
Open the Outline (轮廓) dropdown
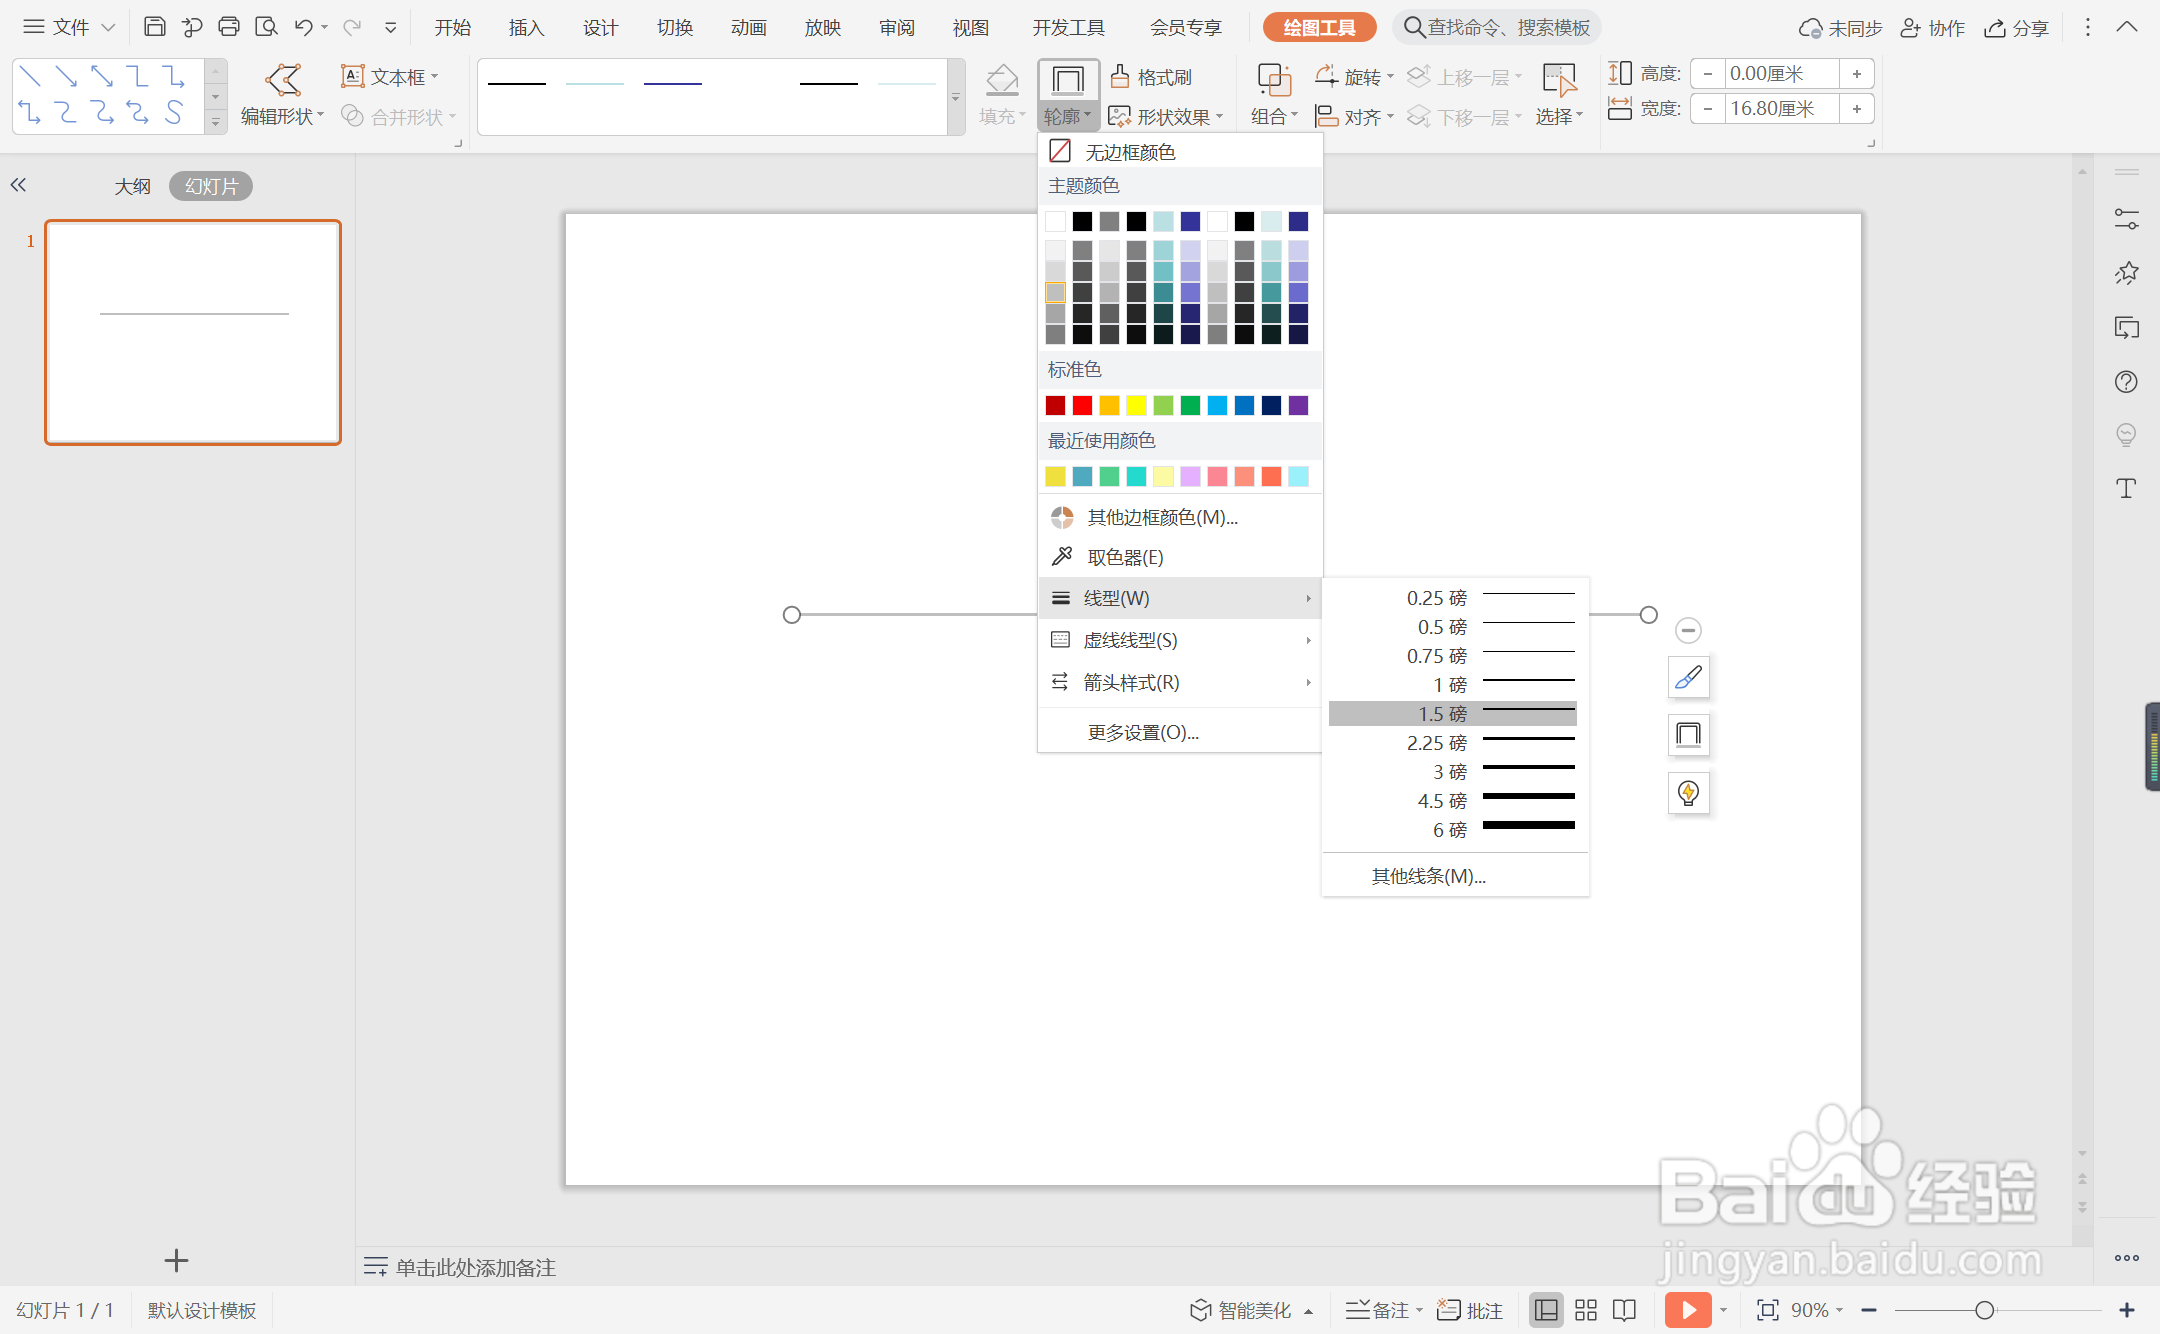coord(1068,117)
